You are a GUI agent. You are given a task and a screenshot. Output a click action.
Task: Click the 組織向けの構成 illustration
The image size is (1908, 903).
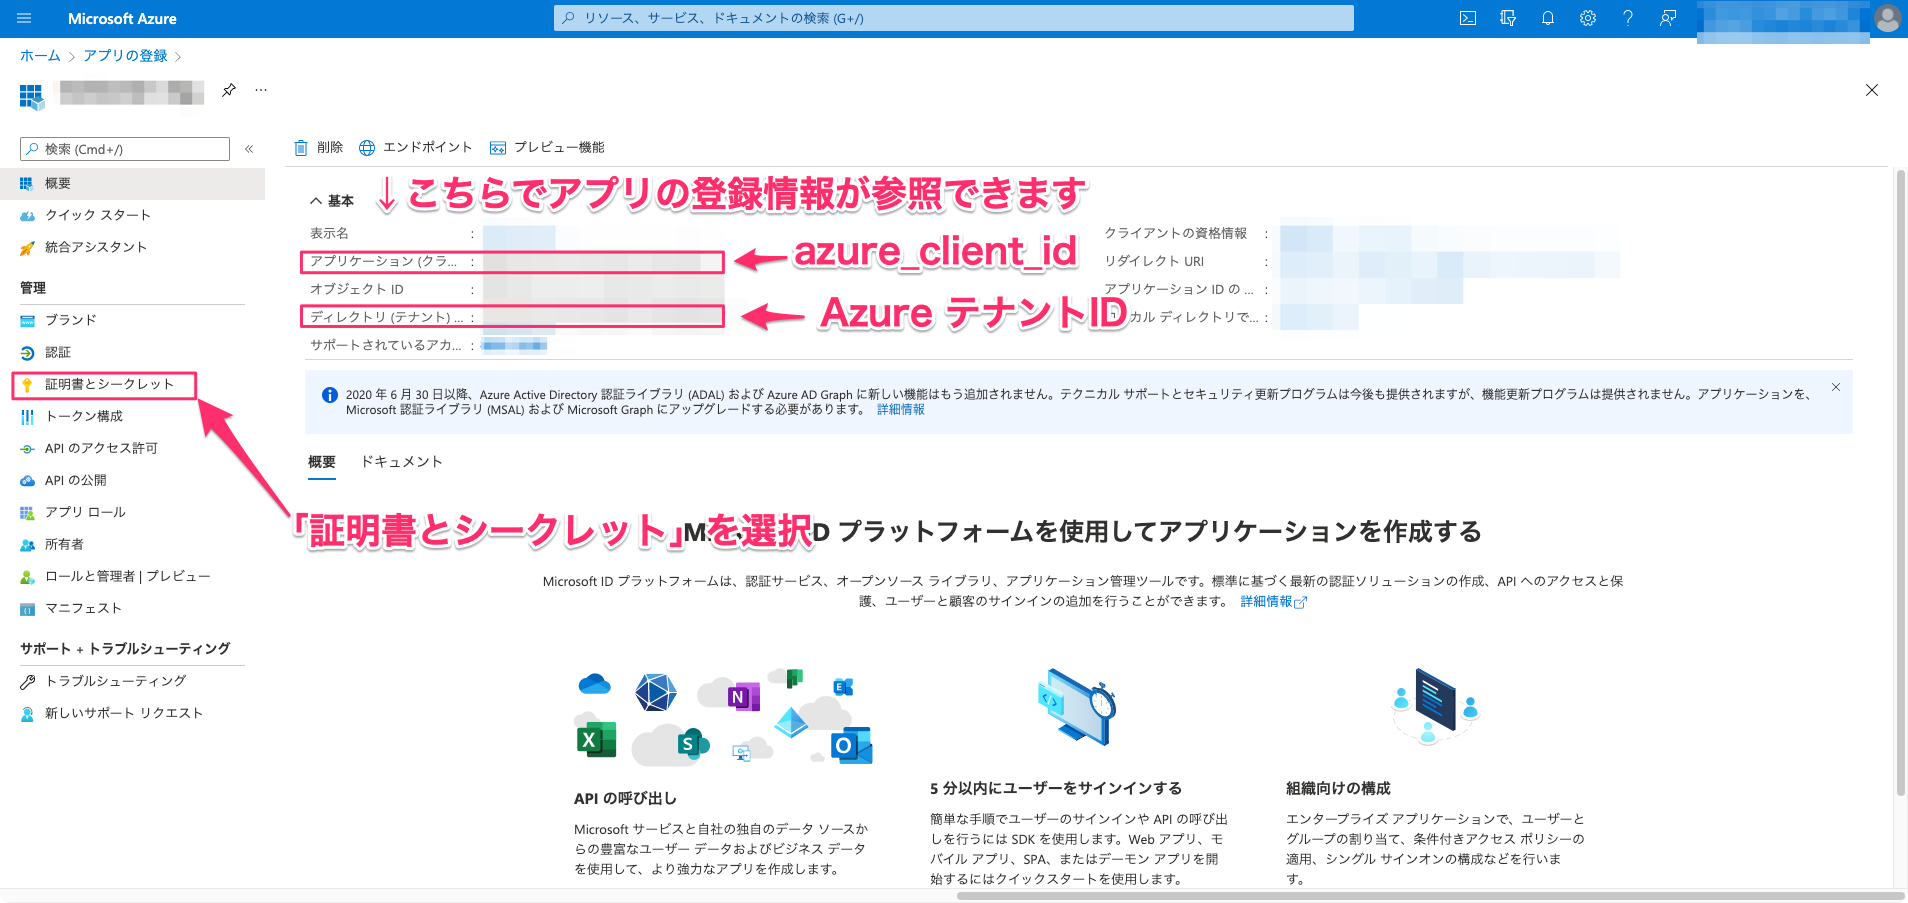click(1435, 707)
